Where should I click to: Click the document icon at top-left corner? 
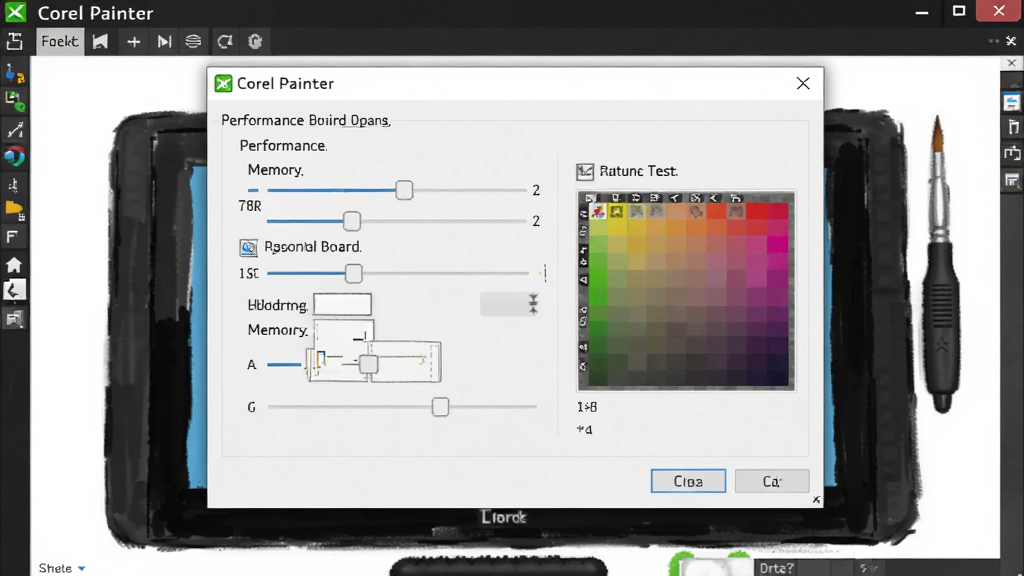[14, 42]
